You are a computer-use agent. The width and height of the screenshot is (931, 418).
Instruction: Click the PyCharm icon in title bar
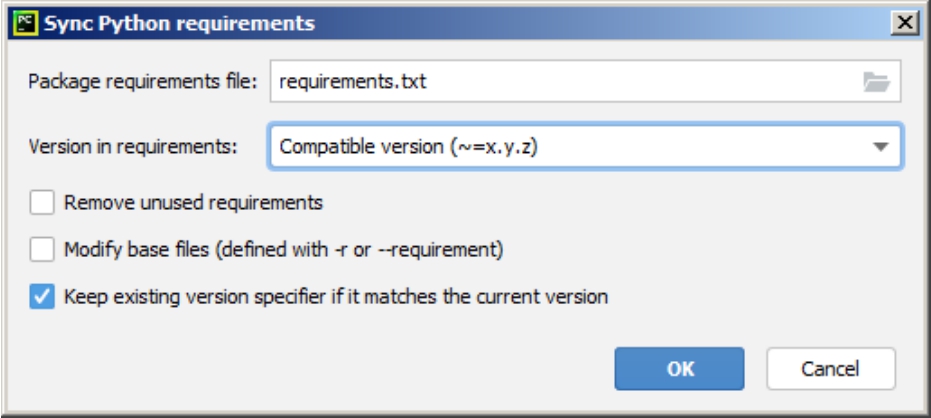point(21,20)
